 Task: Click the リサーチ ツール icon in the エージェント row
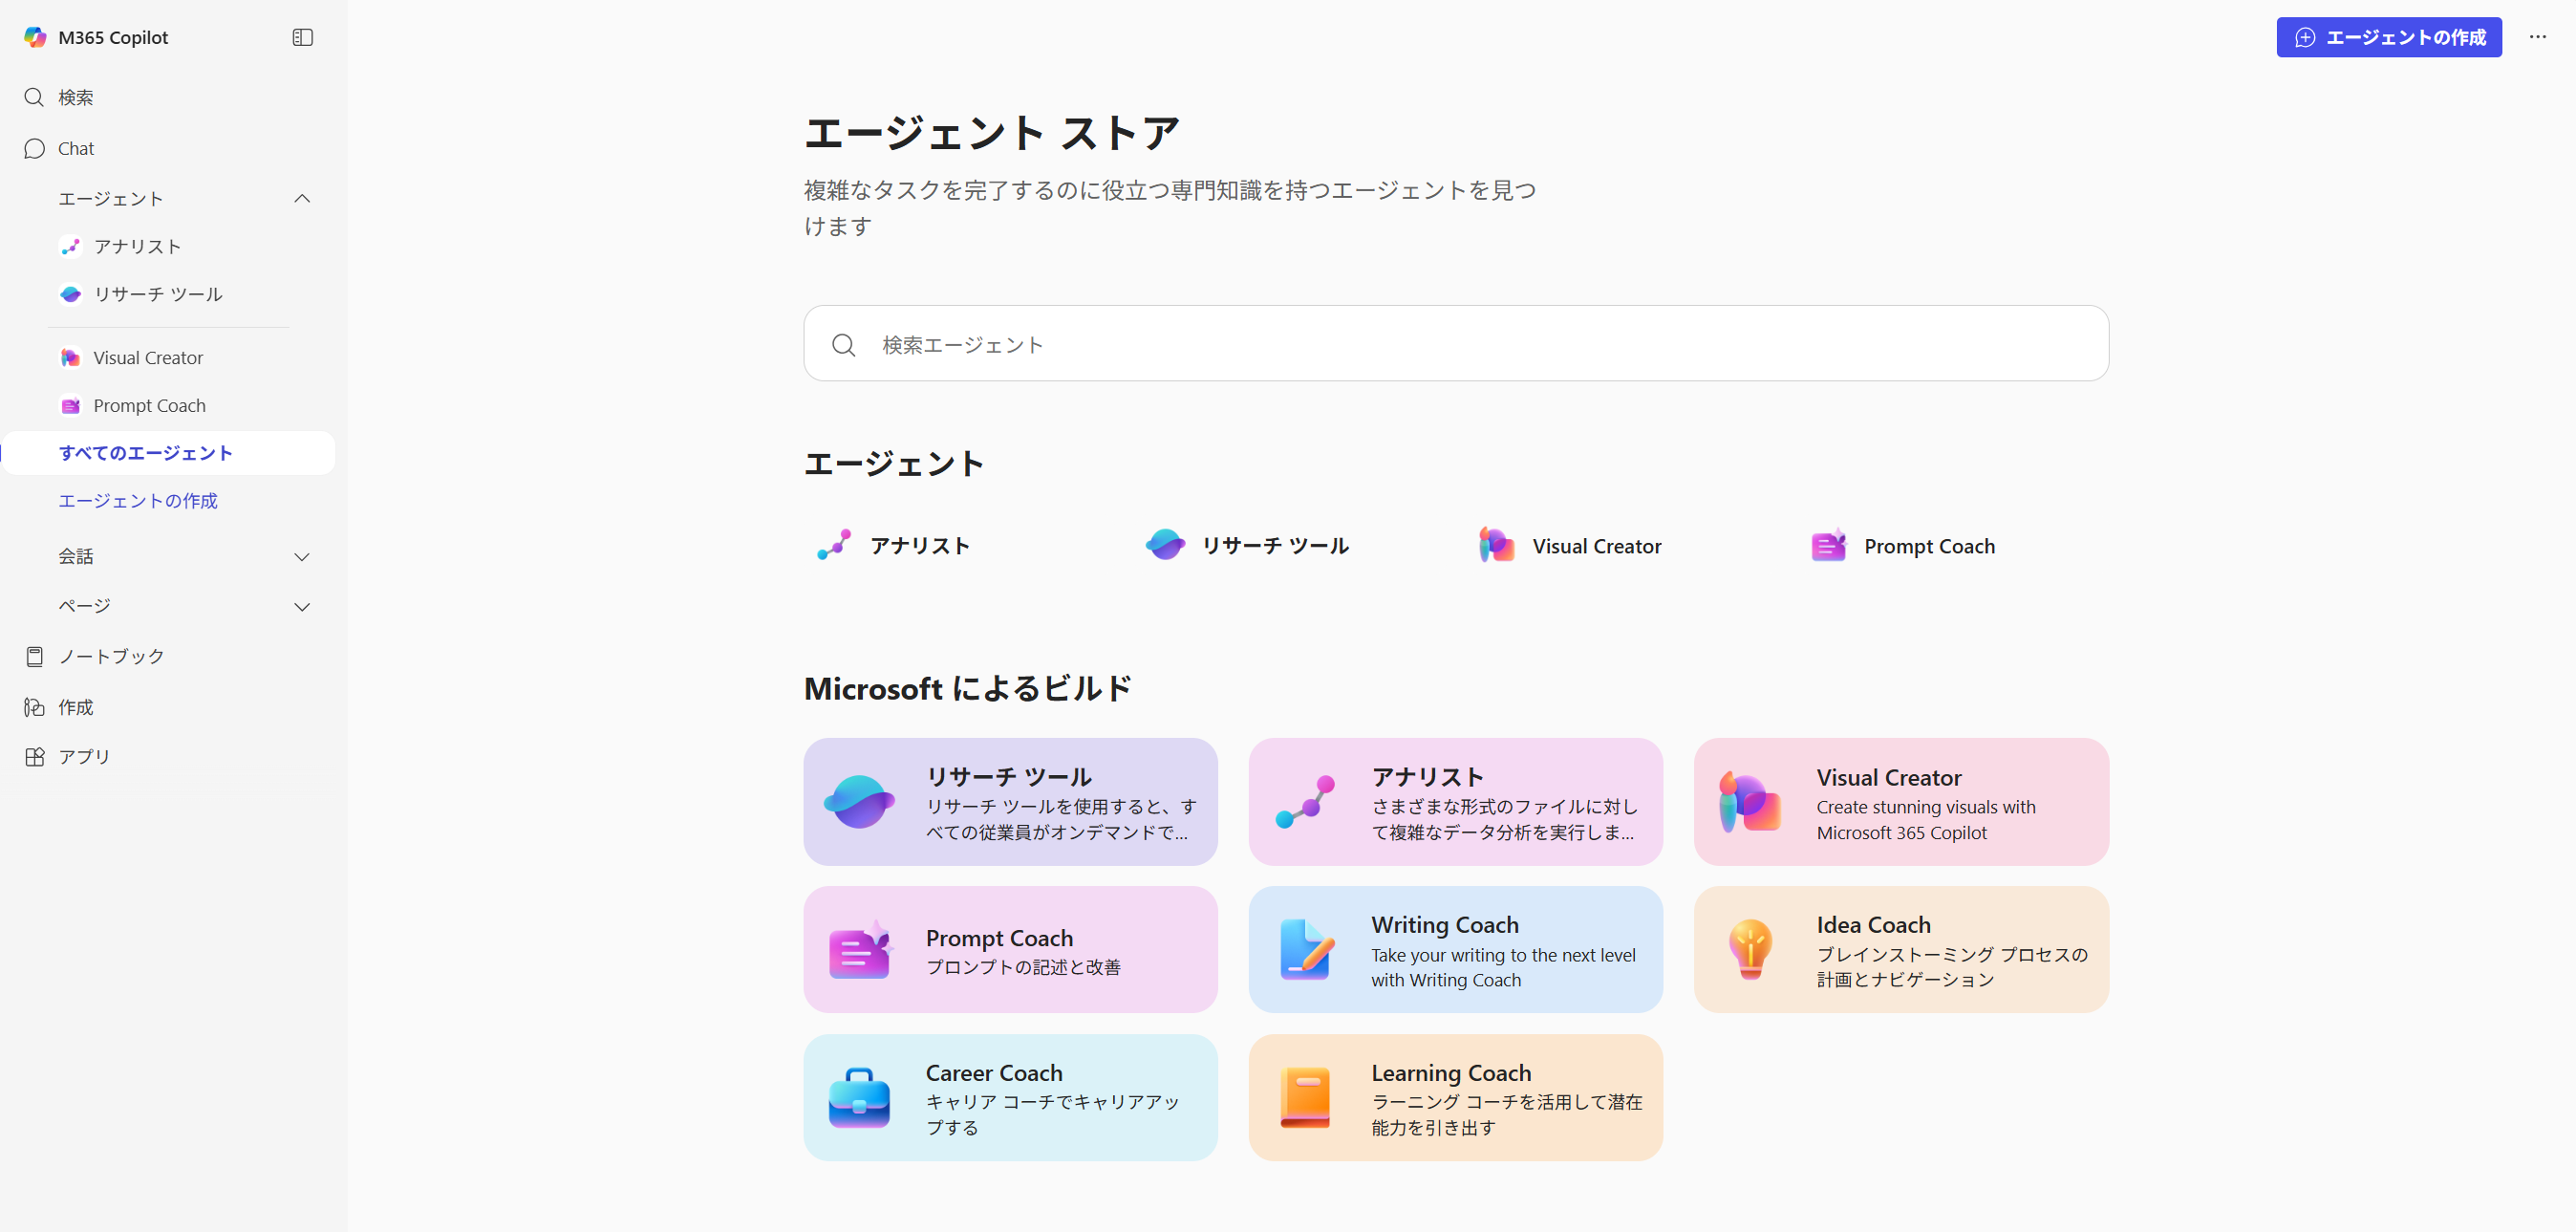tap(1165, 545)
